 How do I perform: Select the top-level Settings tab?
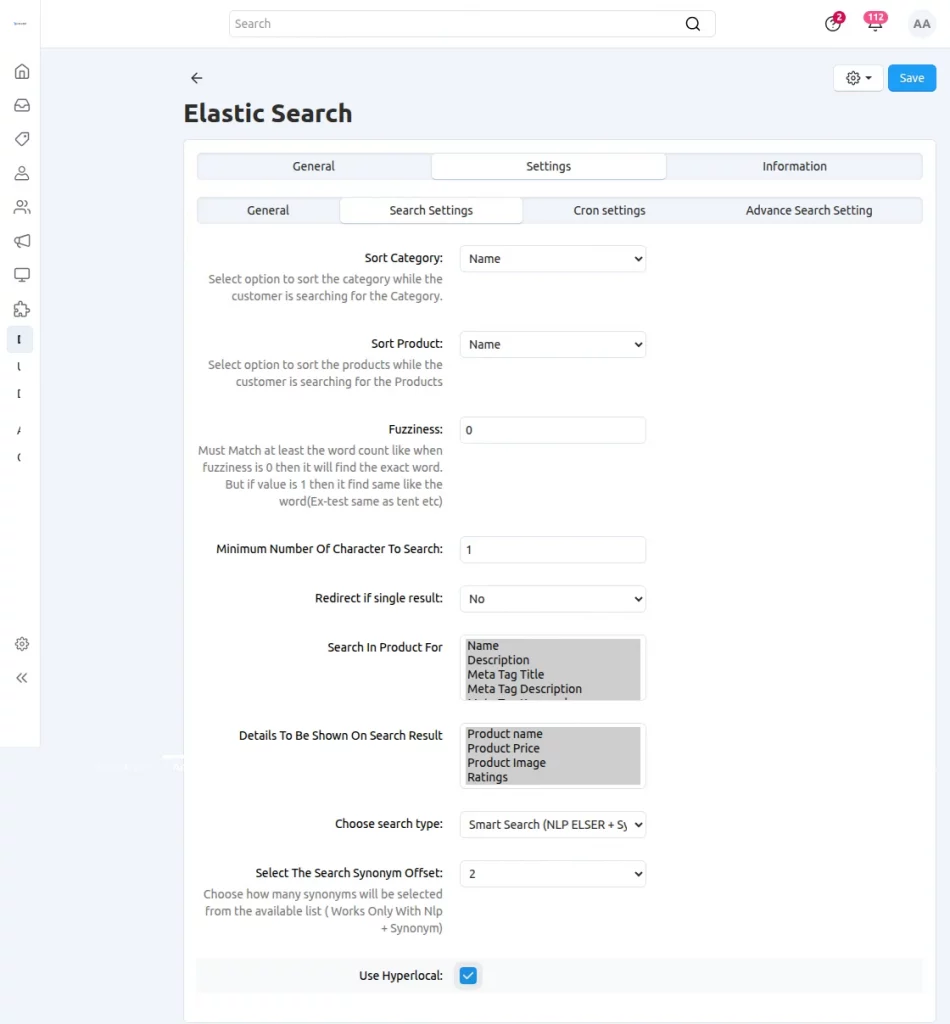coord(548,167)
